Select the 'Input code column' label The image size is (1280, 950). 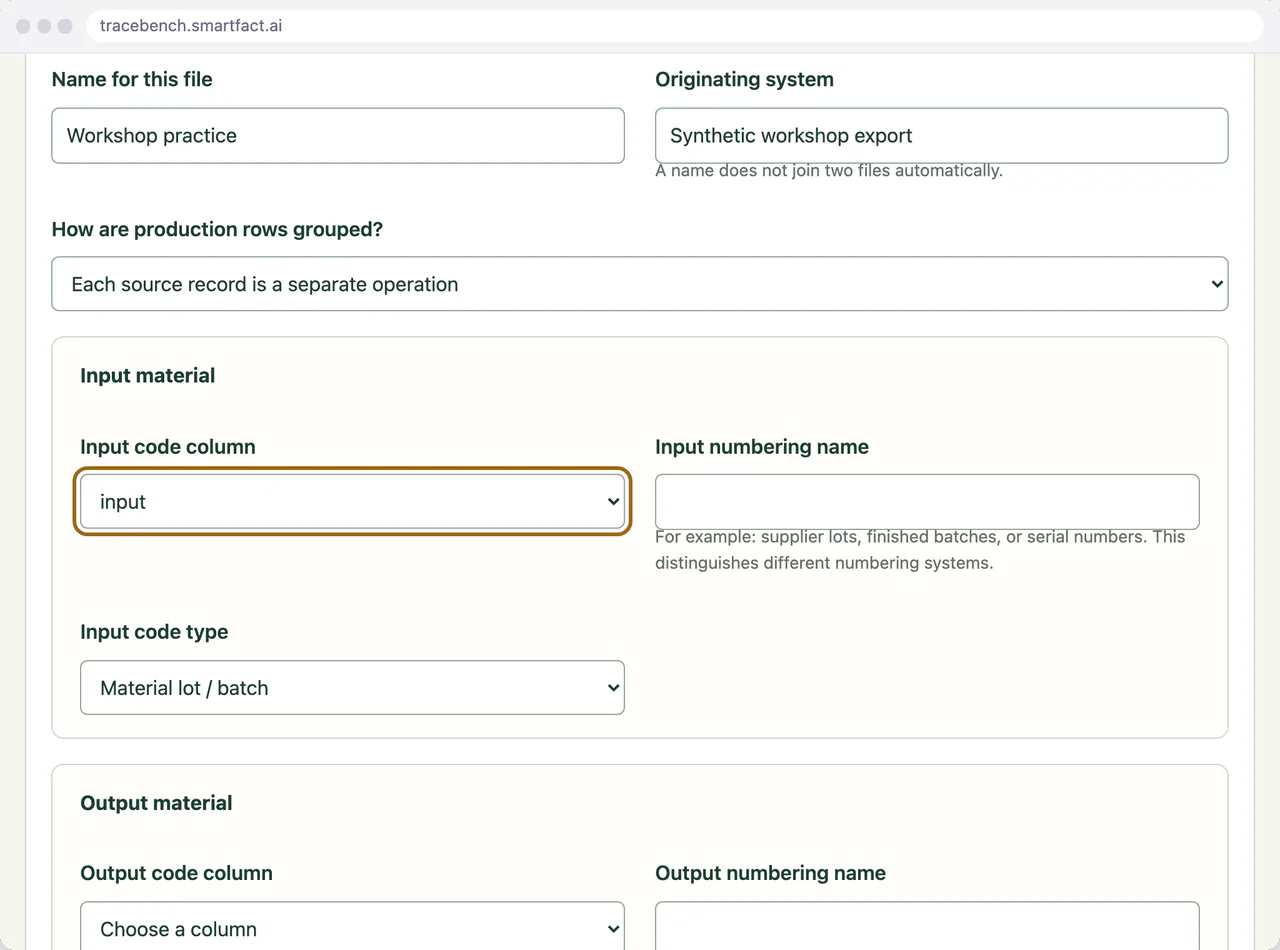point(168,447)
